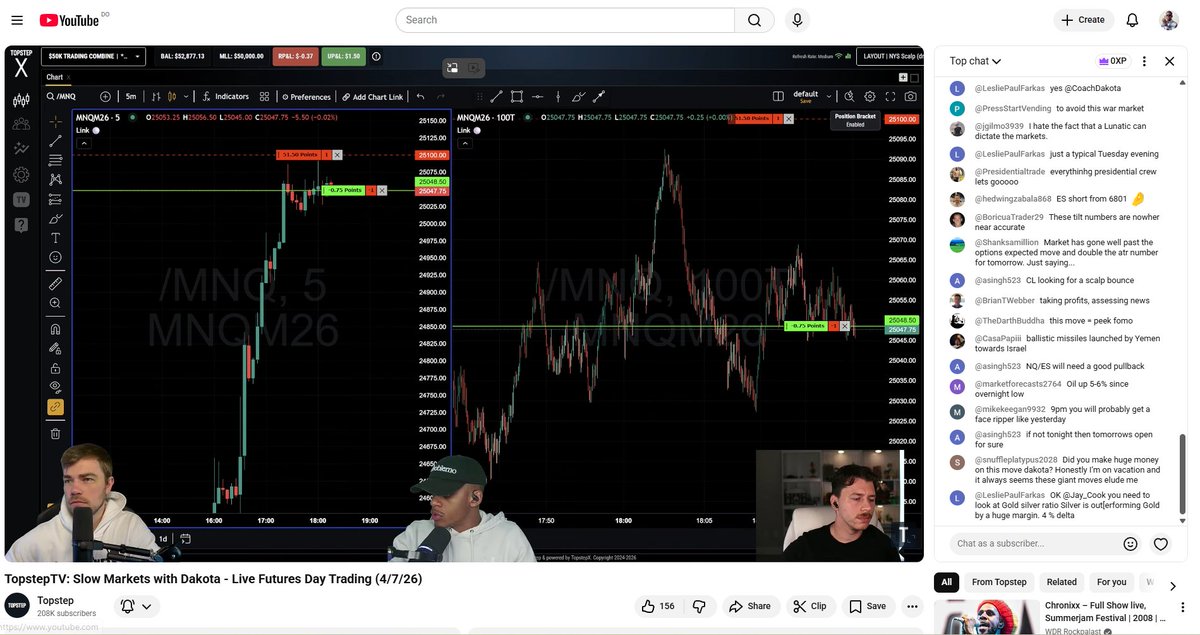Click the Clip button

pyautogui.click(x=810, y=606)
